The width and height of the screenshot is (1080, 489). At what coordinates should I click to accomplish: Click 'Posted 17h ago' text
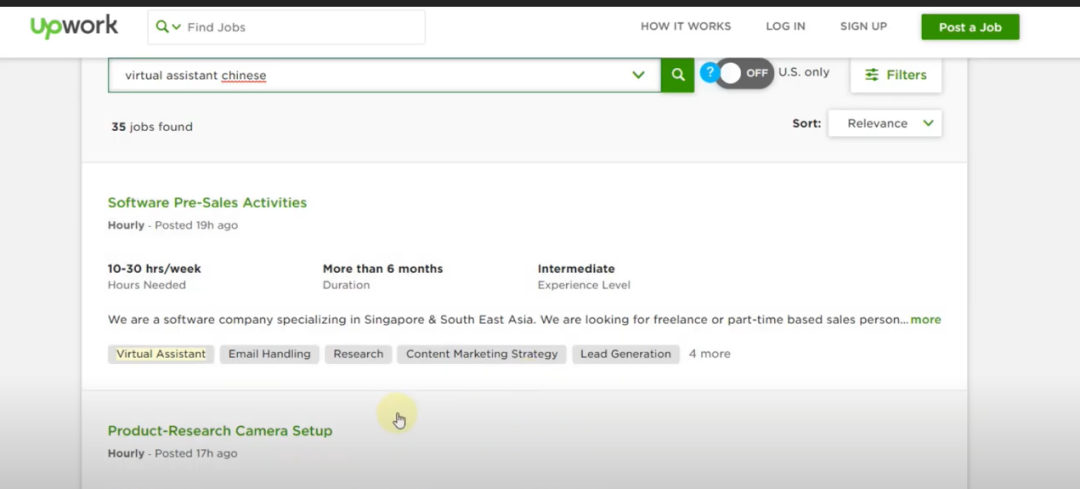[196, 453]
